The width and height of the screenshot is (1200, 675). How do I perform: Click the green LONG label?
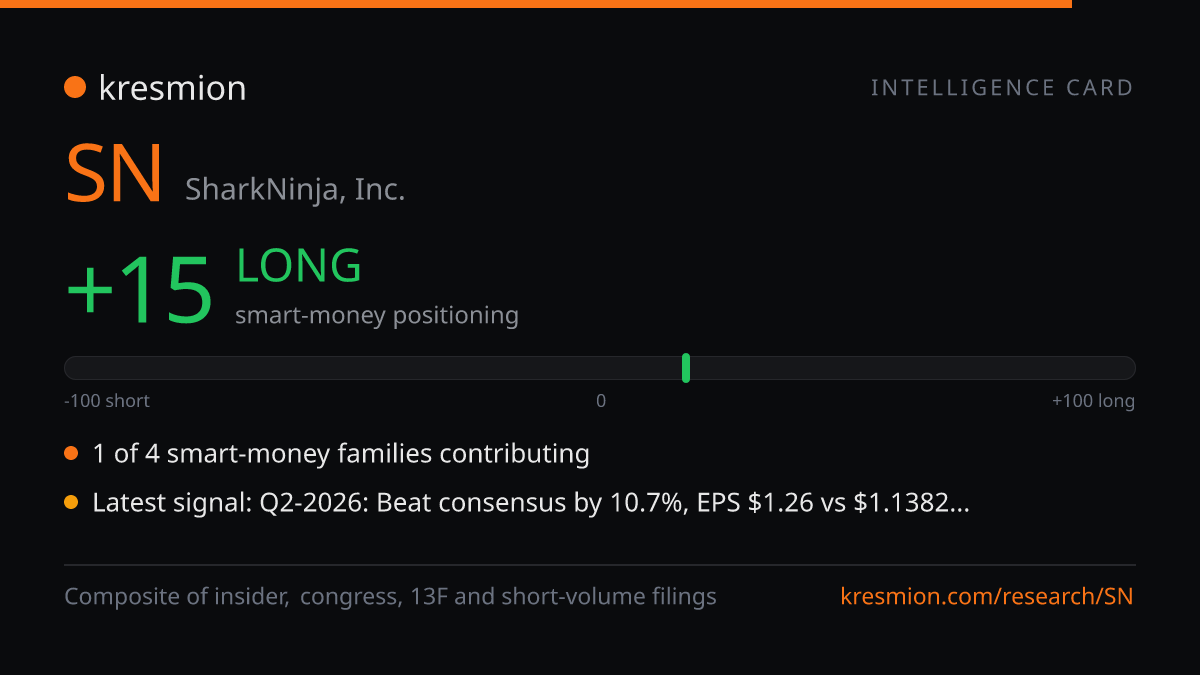click(x=298, y=266)
